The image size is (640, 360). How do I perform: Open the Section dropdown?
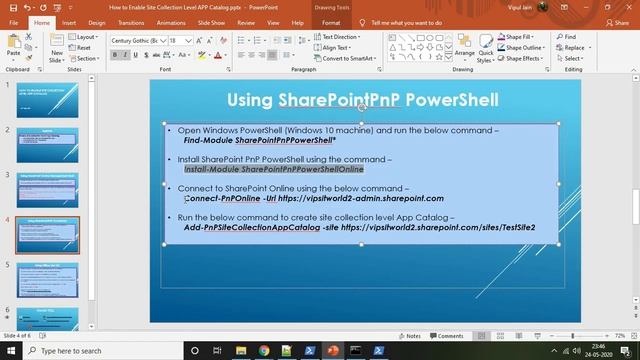pyautogui.click(x=84, y=58)
